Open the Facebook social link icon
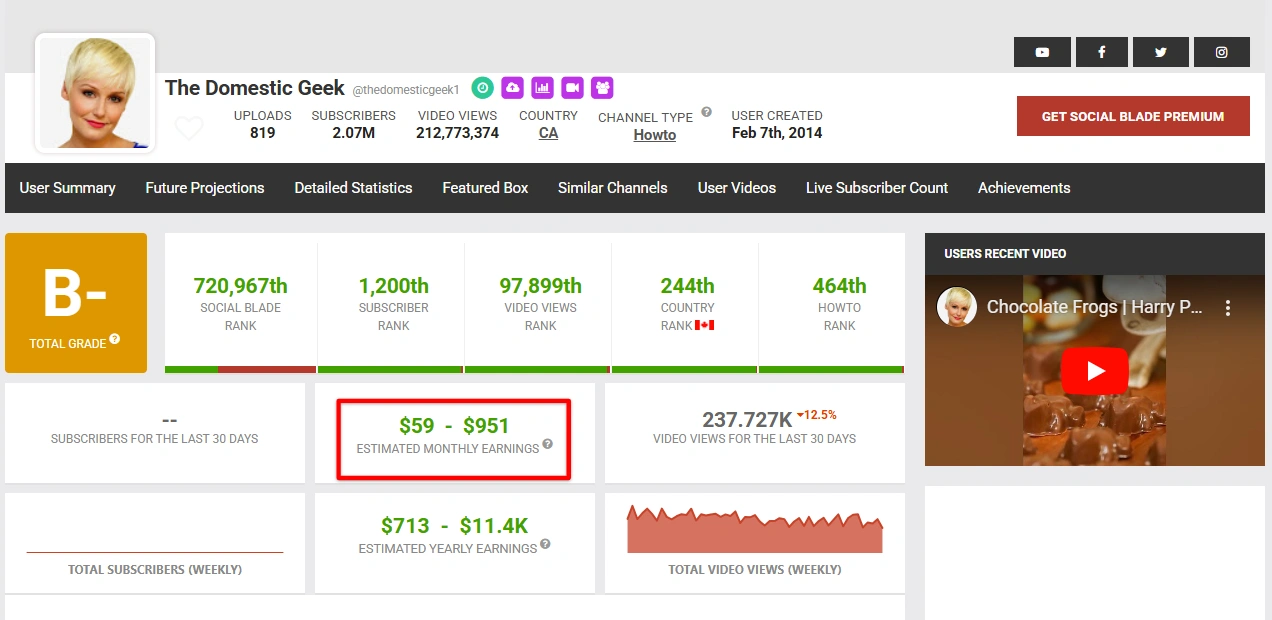 (x=1101, y=52)
